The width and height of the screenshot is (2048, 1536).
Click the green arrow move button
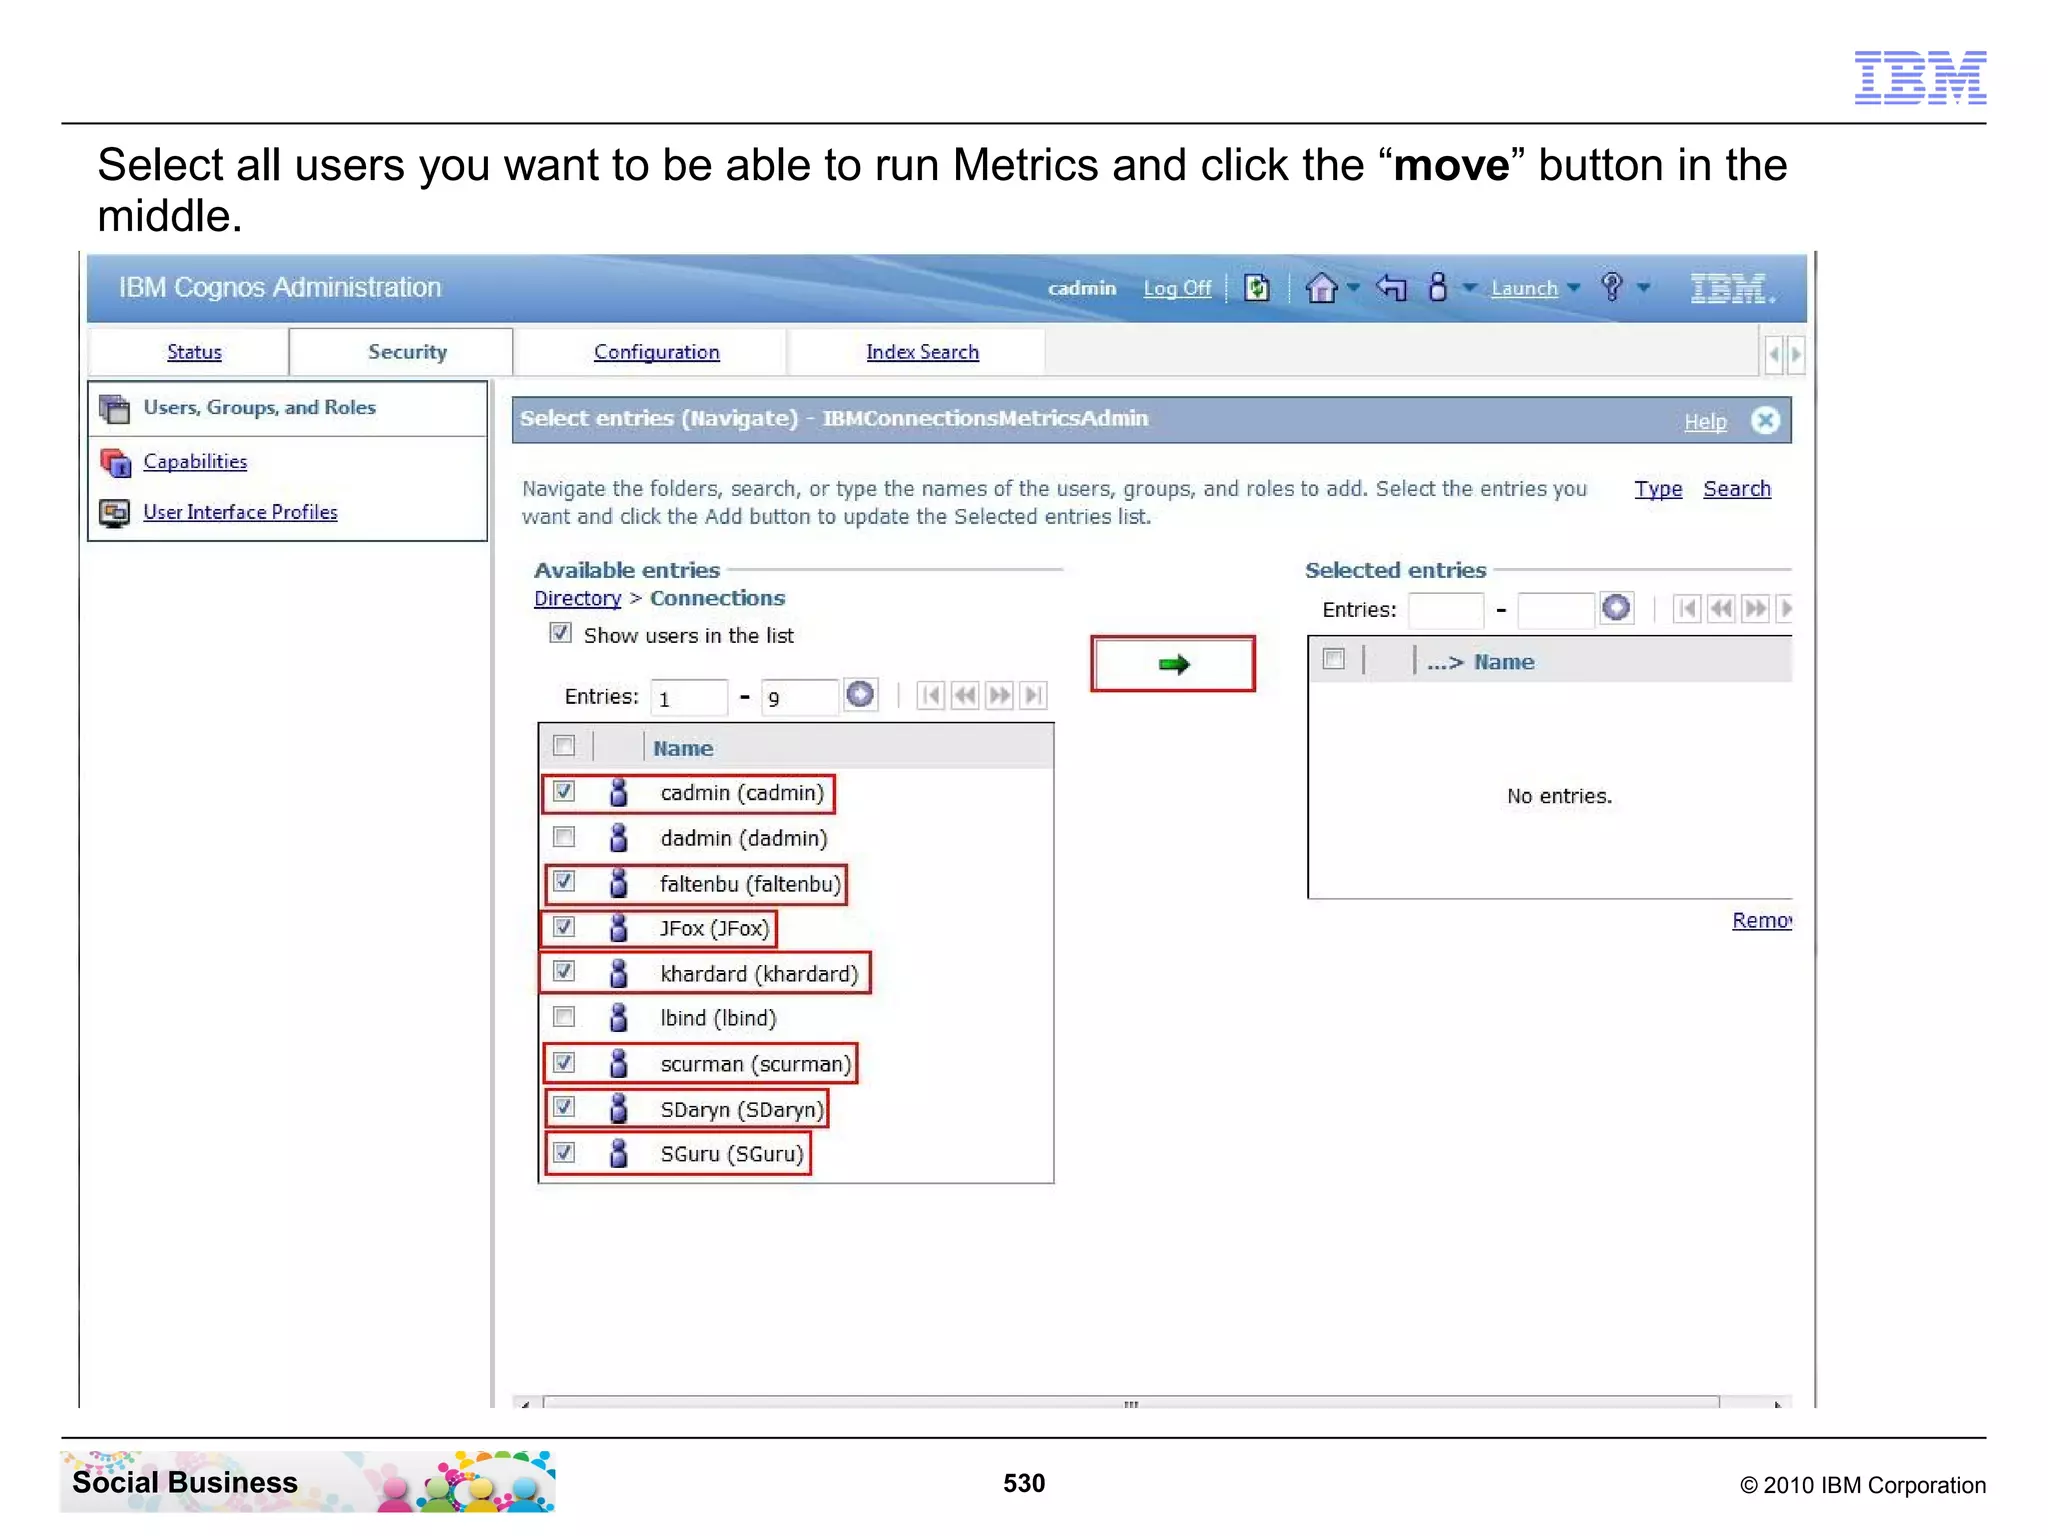(x=1173, y=664)
